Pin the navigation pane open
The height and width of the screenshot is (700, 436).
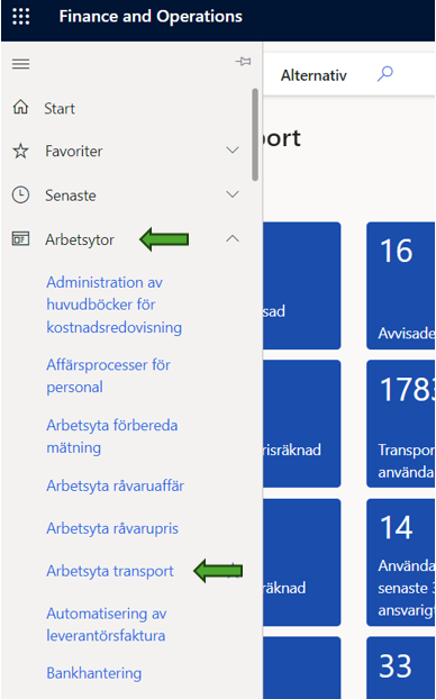(243, 62)
